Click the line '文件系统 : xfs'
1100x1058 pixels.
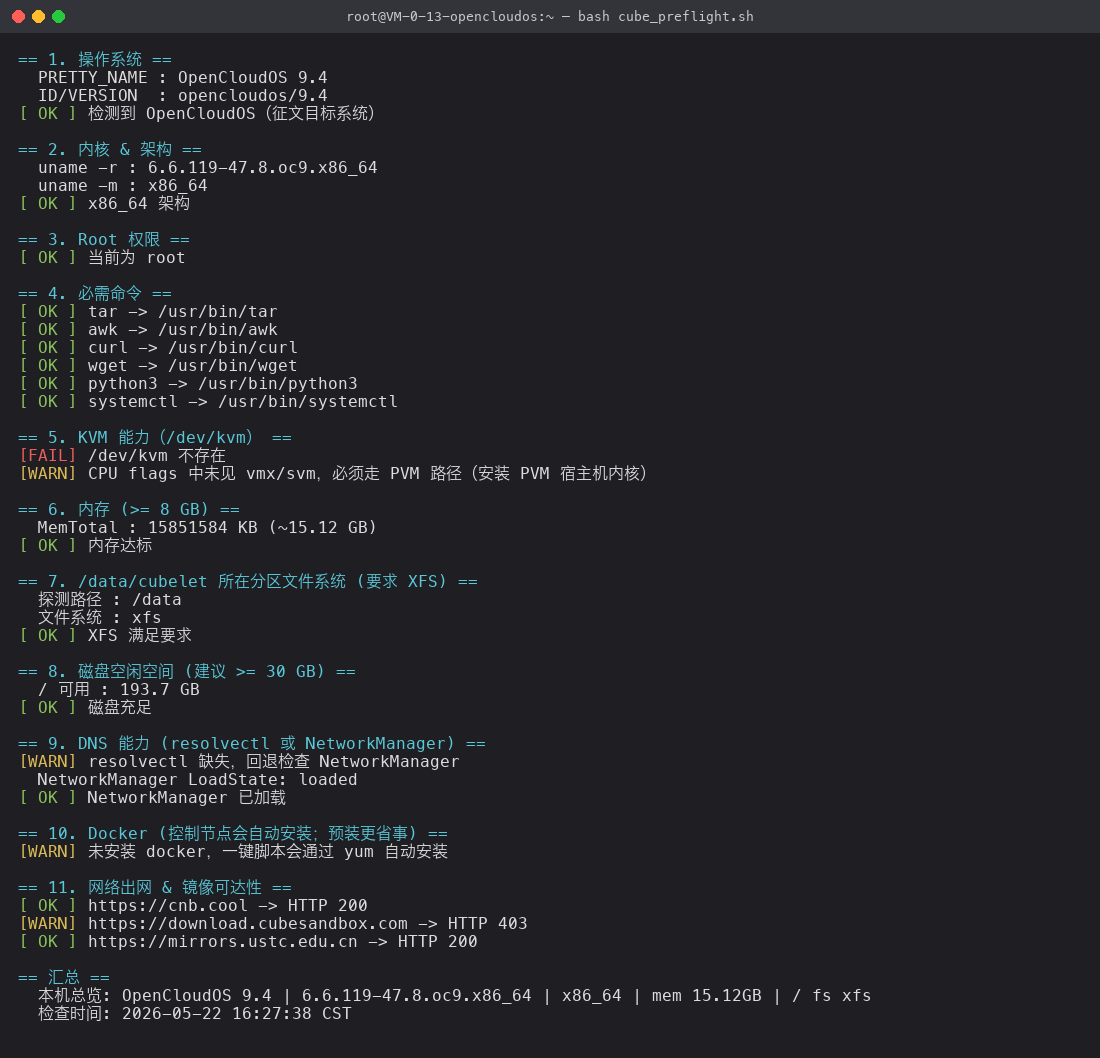pos(100,617)
